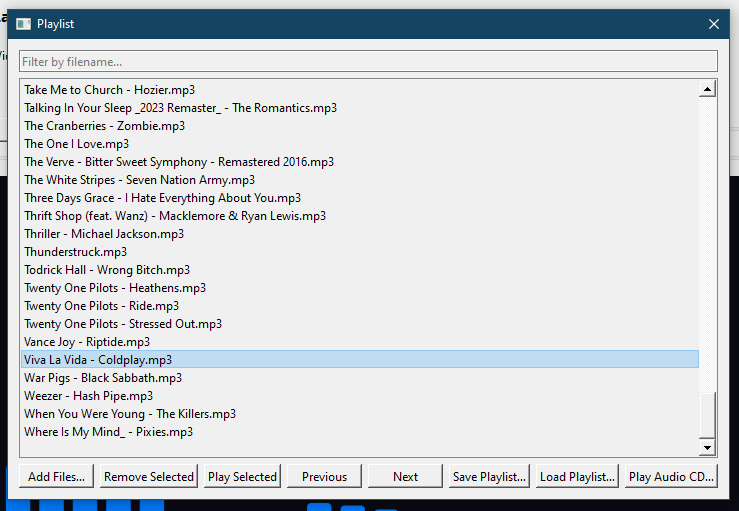The height and width of the screenshot is (511, 739).
Task: Select The Verve - Bitter Sweet Symphony track
Action: (x=360, y=162)
